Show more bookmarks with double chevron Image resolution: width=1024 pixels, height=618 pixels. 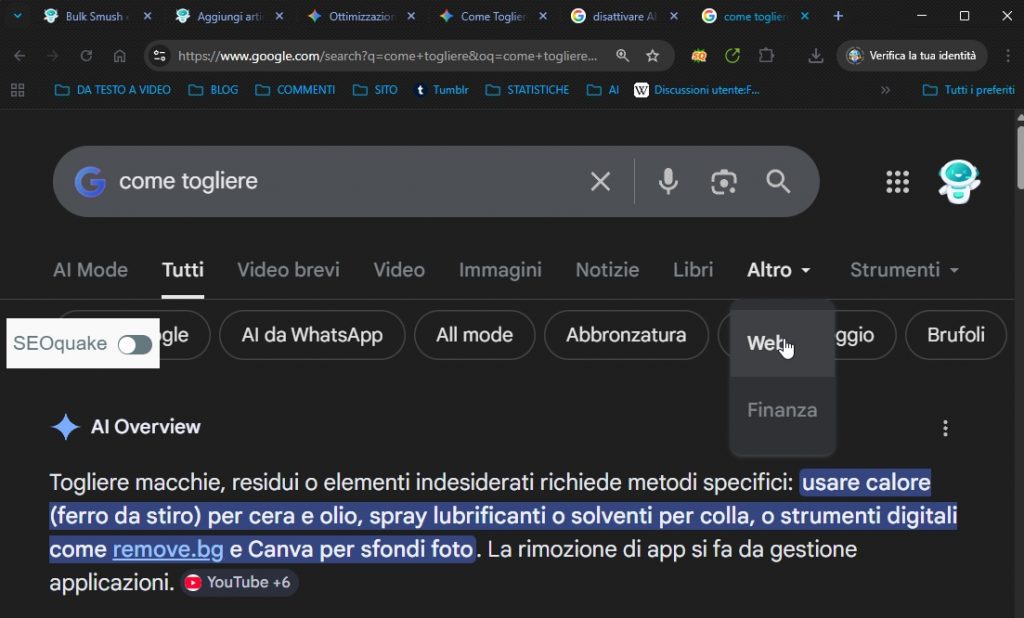(885, 90)
